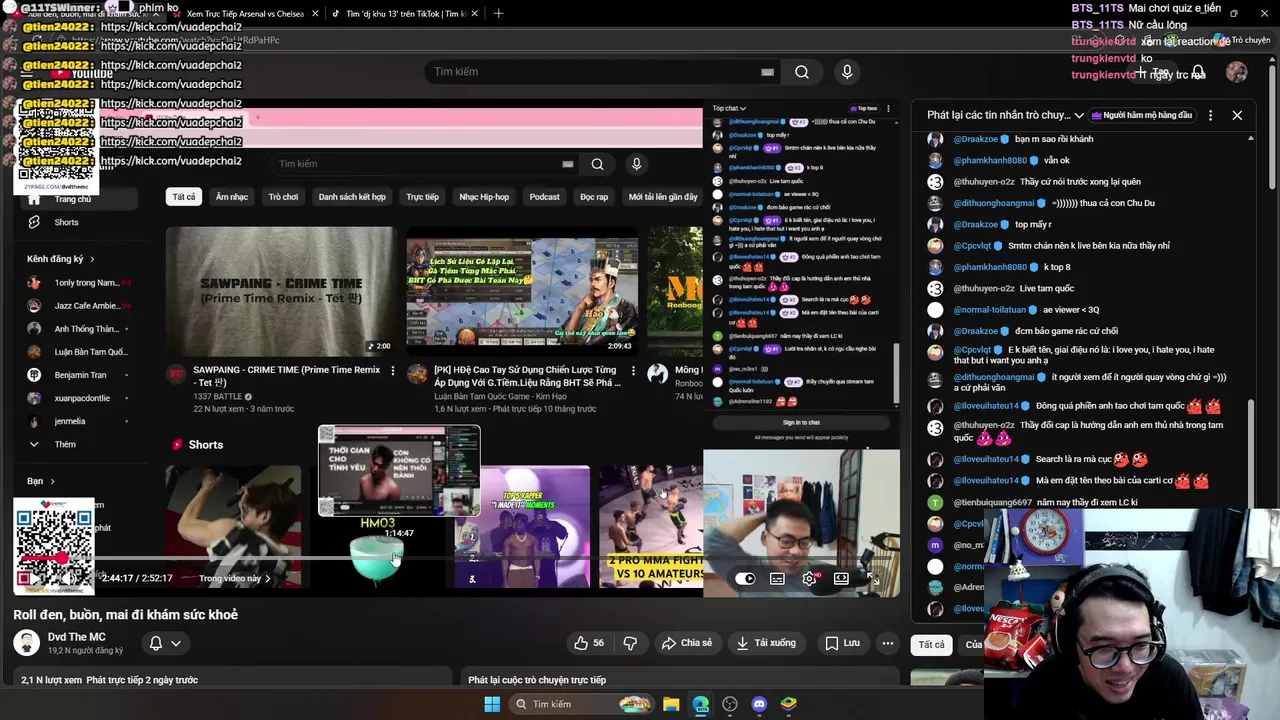Click the three-dot more actions button beside Lưu
Screen dimensions: 1280x720
coord(887,643)
